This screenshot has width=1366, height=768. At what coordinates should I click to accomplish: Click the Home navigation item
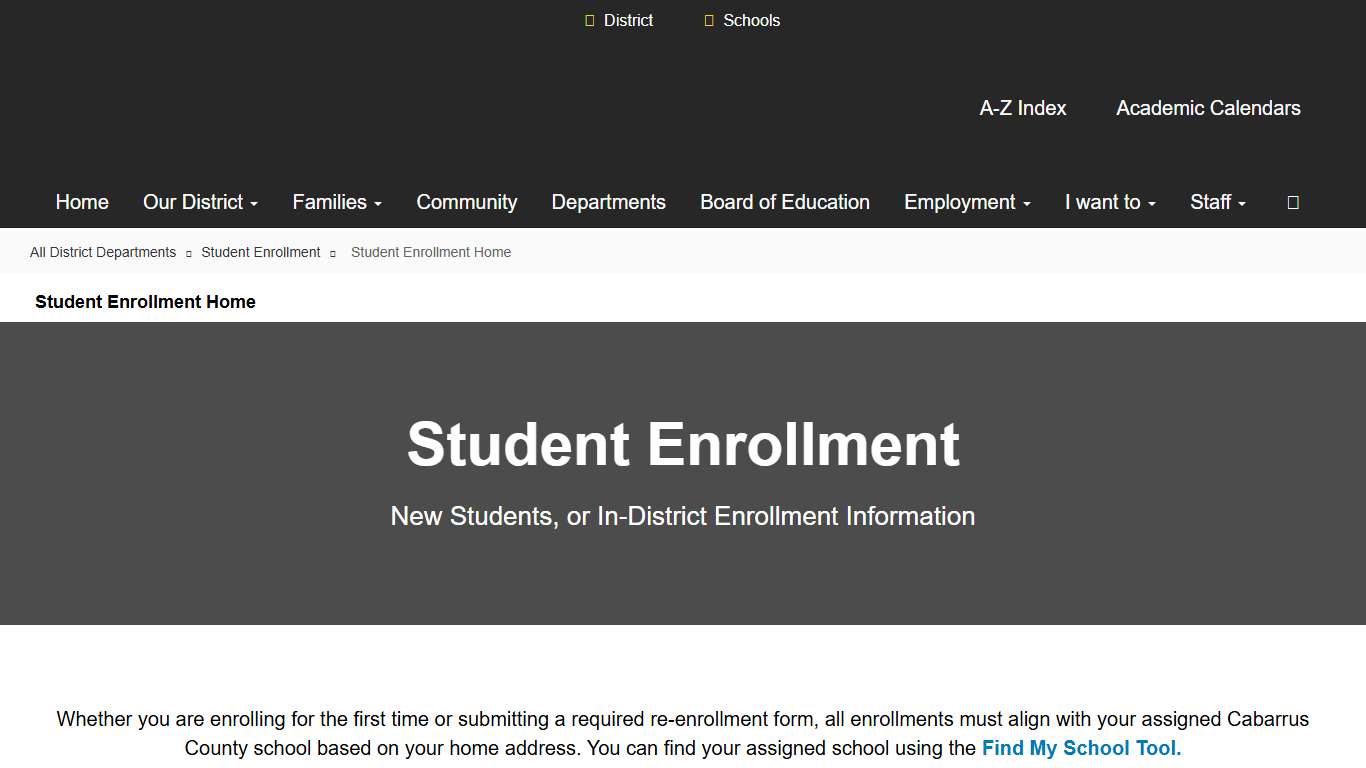tap(81, 202)
